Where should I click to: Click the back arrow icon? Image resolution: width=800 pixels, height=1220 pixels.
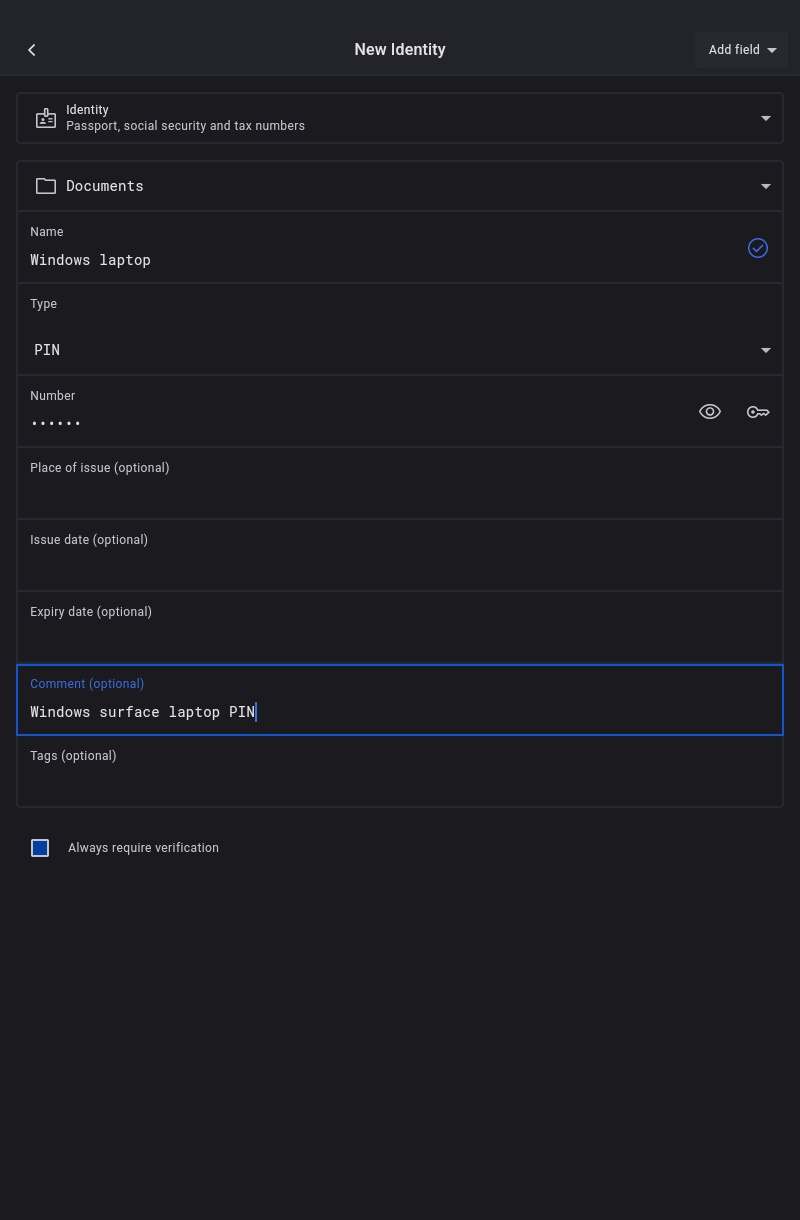click(32, 50)
